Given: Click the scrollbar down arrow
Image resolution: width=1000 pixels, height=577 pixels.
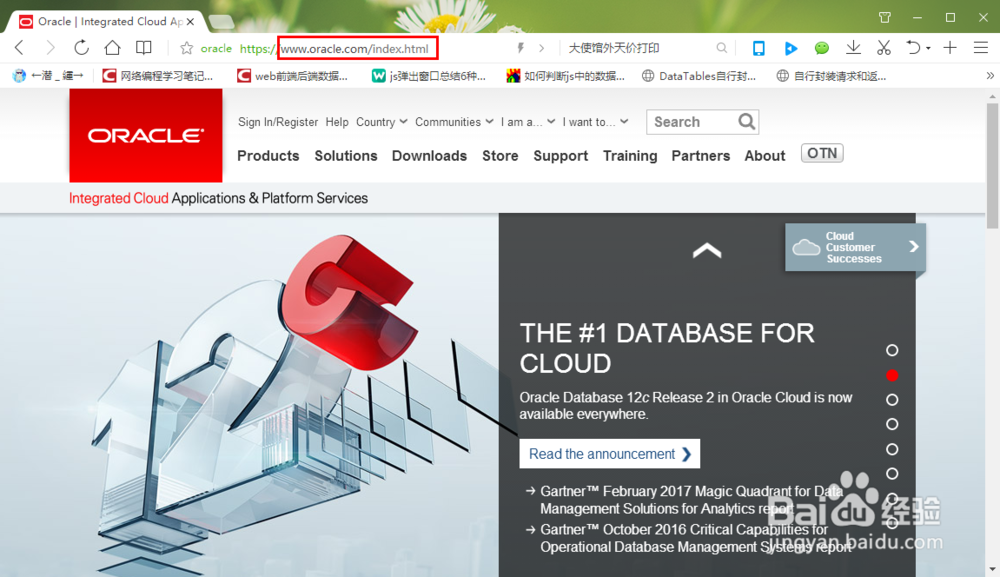Looking at the screenshot, I should [x=992, y=569].
